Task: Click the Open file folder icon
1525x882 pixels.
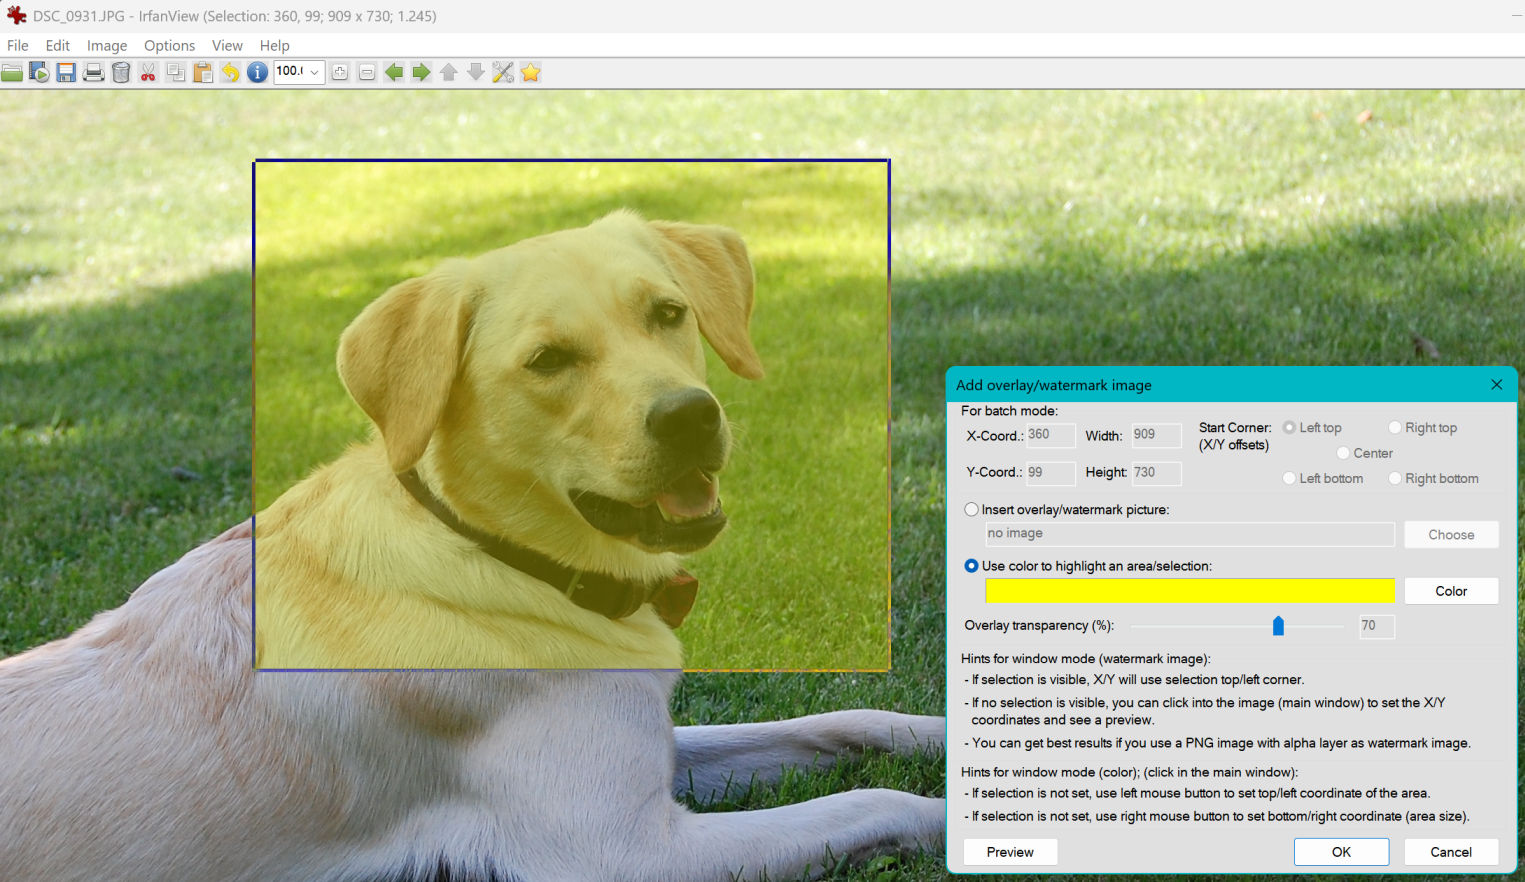Action: point(12,72)
